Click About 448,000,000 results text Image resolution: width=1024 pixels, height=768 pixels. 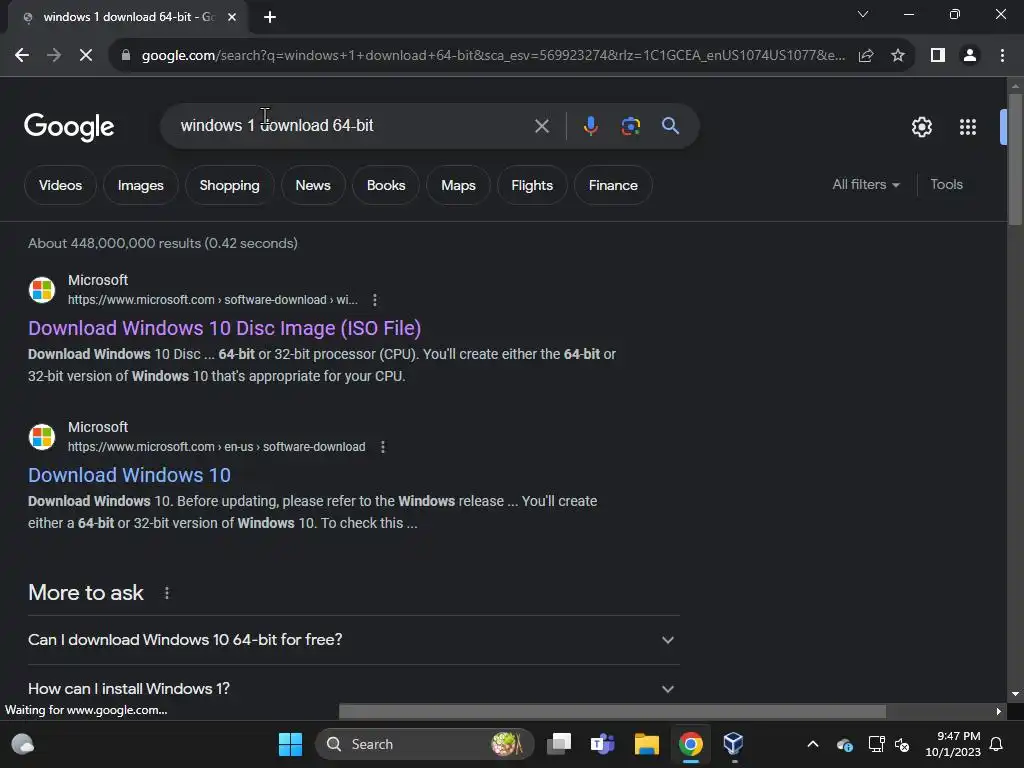163,243
